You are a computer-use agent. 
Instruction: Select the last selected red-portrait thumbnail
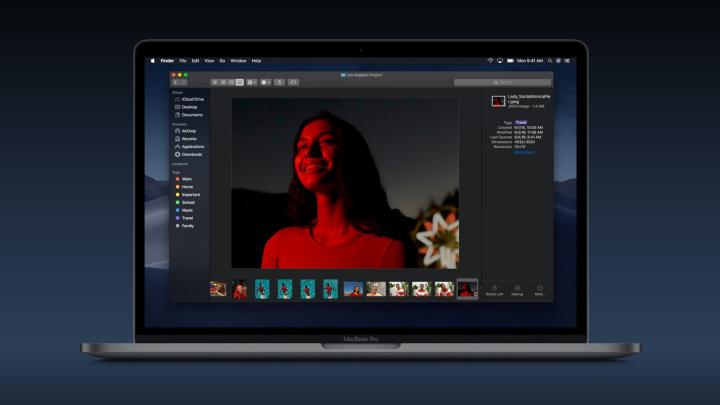tap(467, 289)
